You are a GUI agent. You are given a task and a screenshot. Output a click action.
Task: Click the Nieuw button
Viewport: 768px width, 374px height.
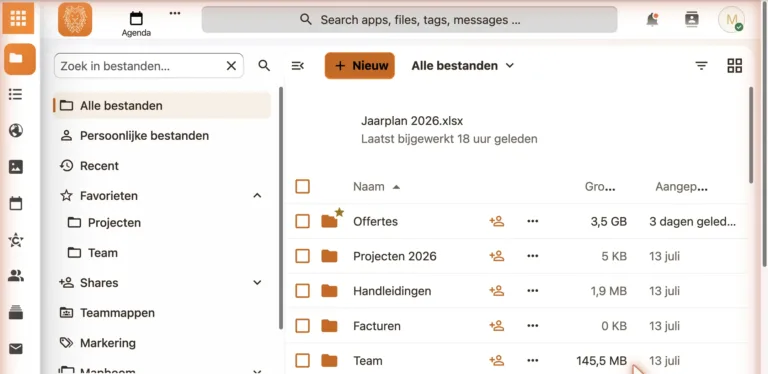[360, 66]
